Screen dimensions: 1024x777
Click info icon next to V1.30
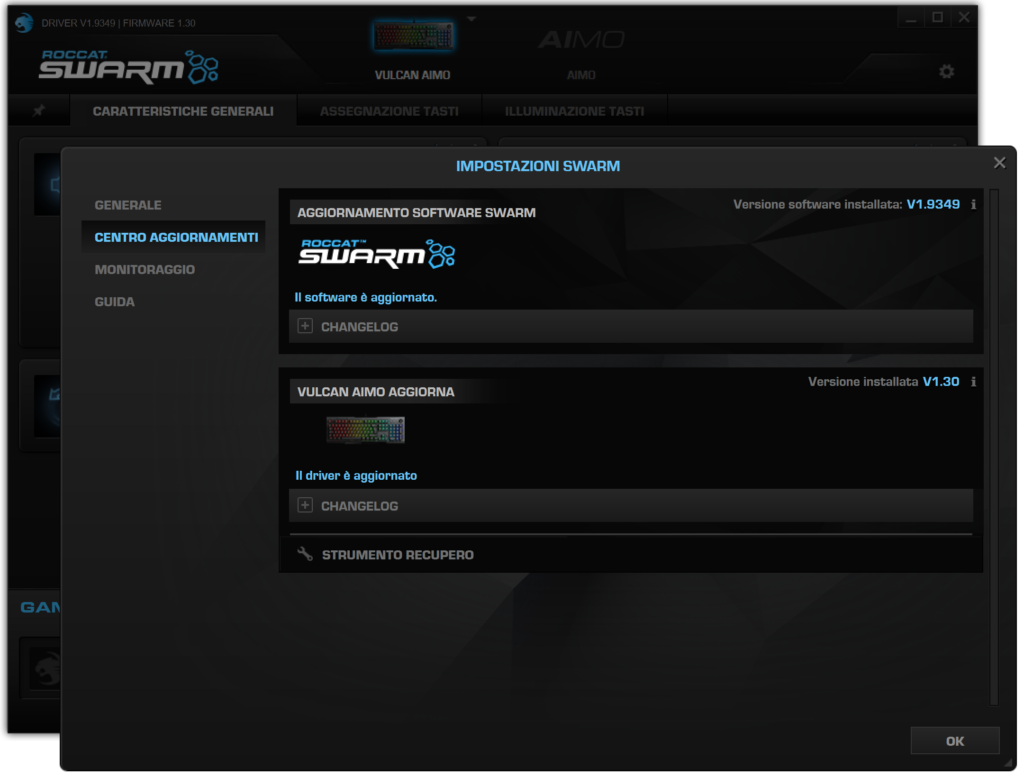(x=973, y=381)
